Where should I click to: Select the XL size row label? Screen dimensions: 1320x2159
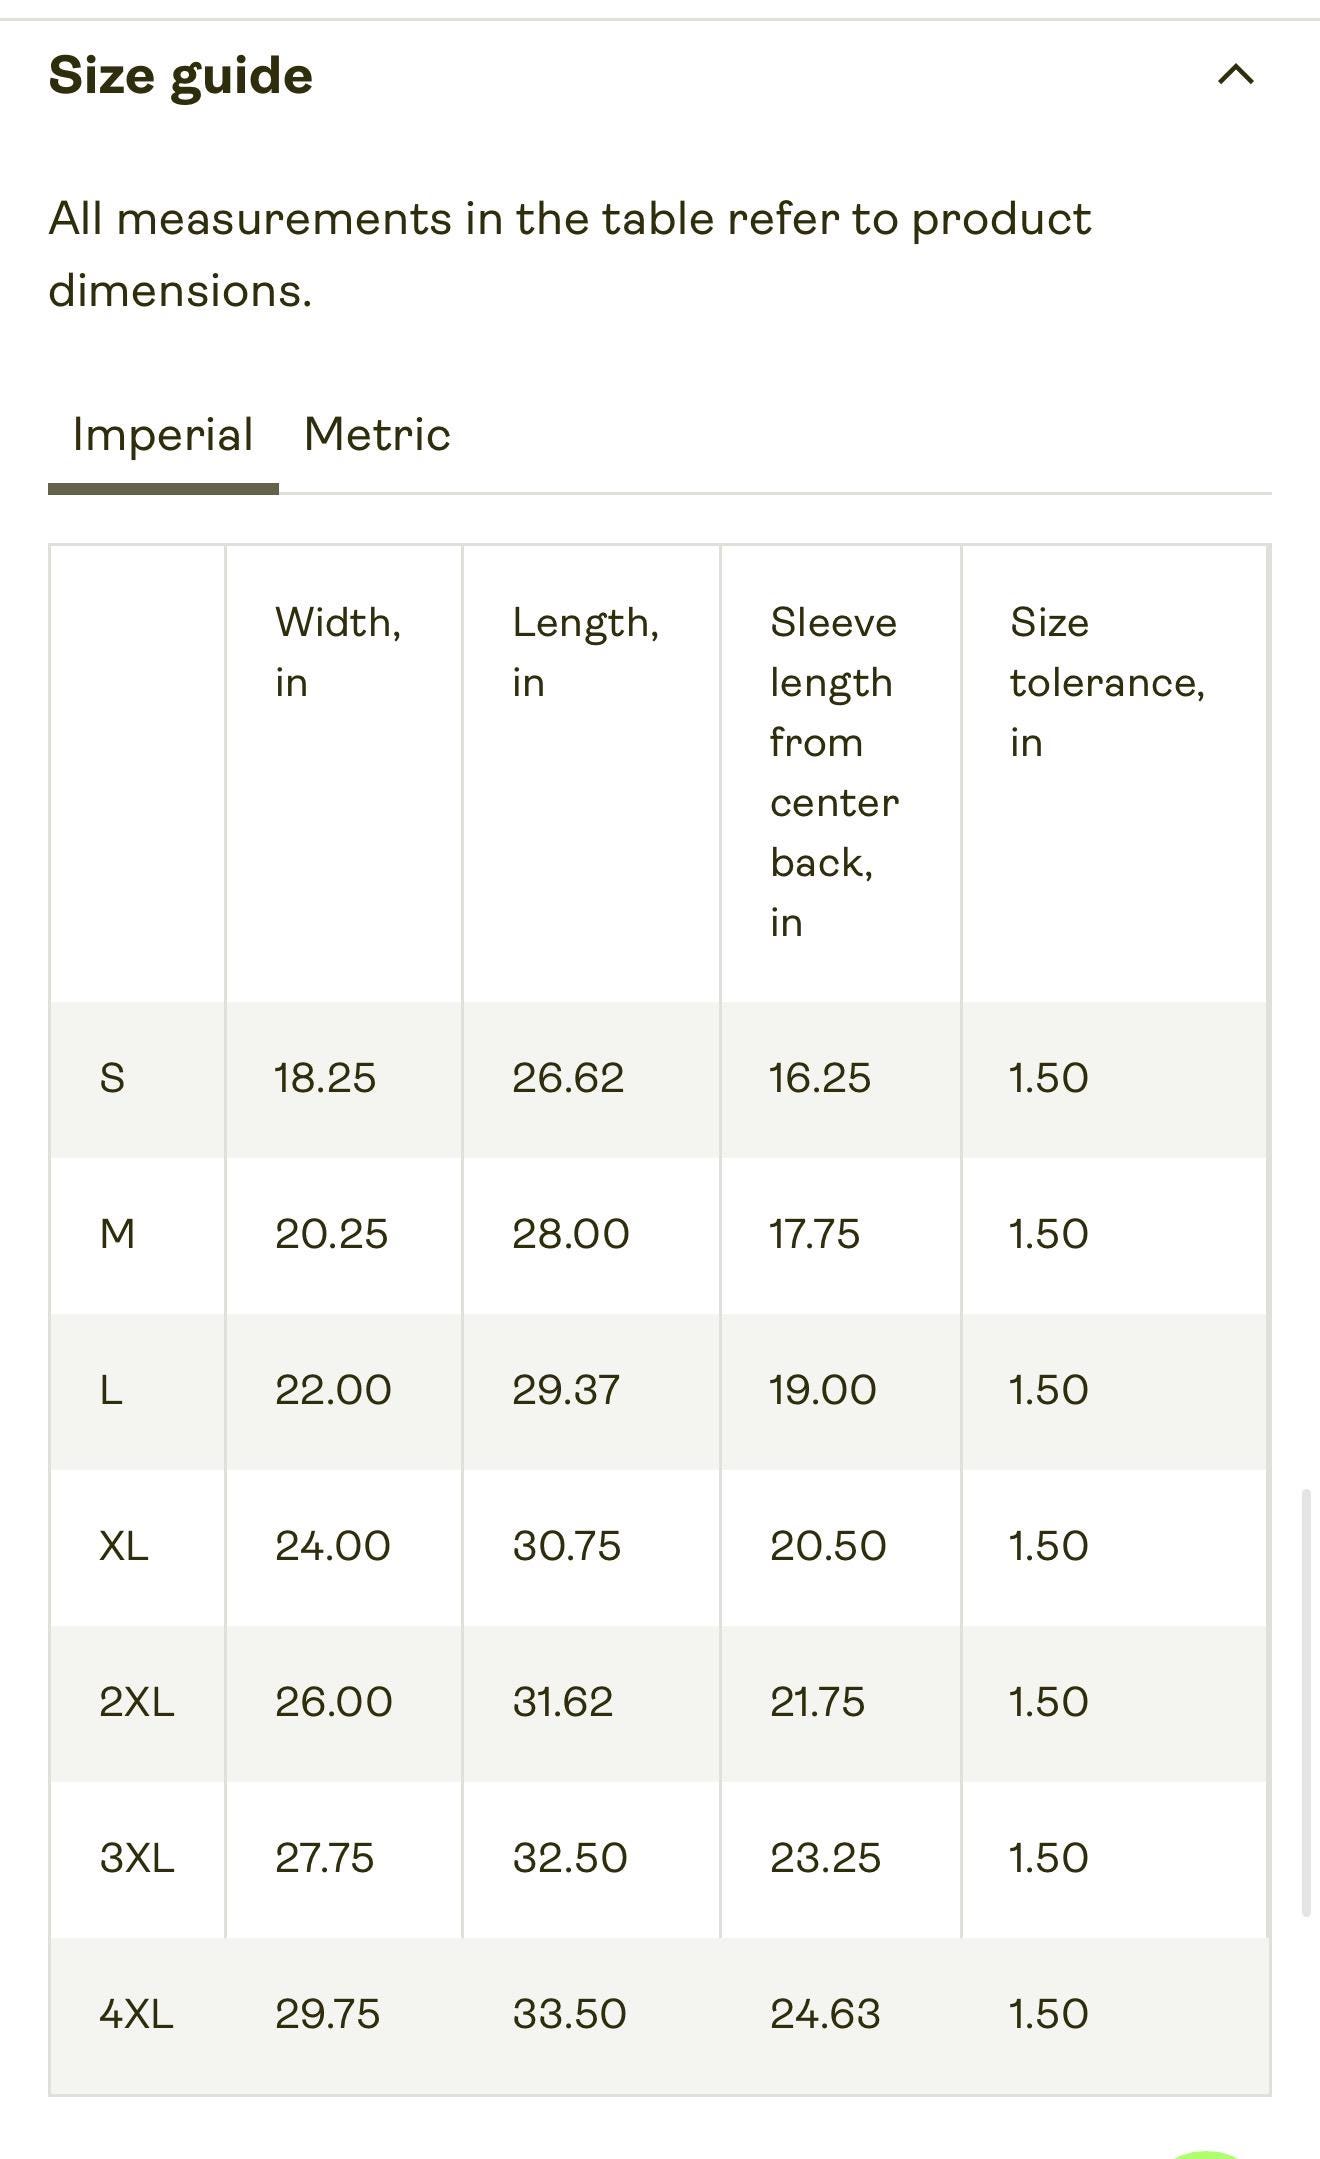click(x=124, y=1546)
